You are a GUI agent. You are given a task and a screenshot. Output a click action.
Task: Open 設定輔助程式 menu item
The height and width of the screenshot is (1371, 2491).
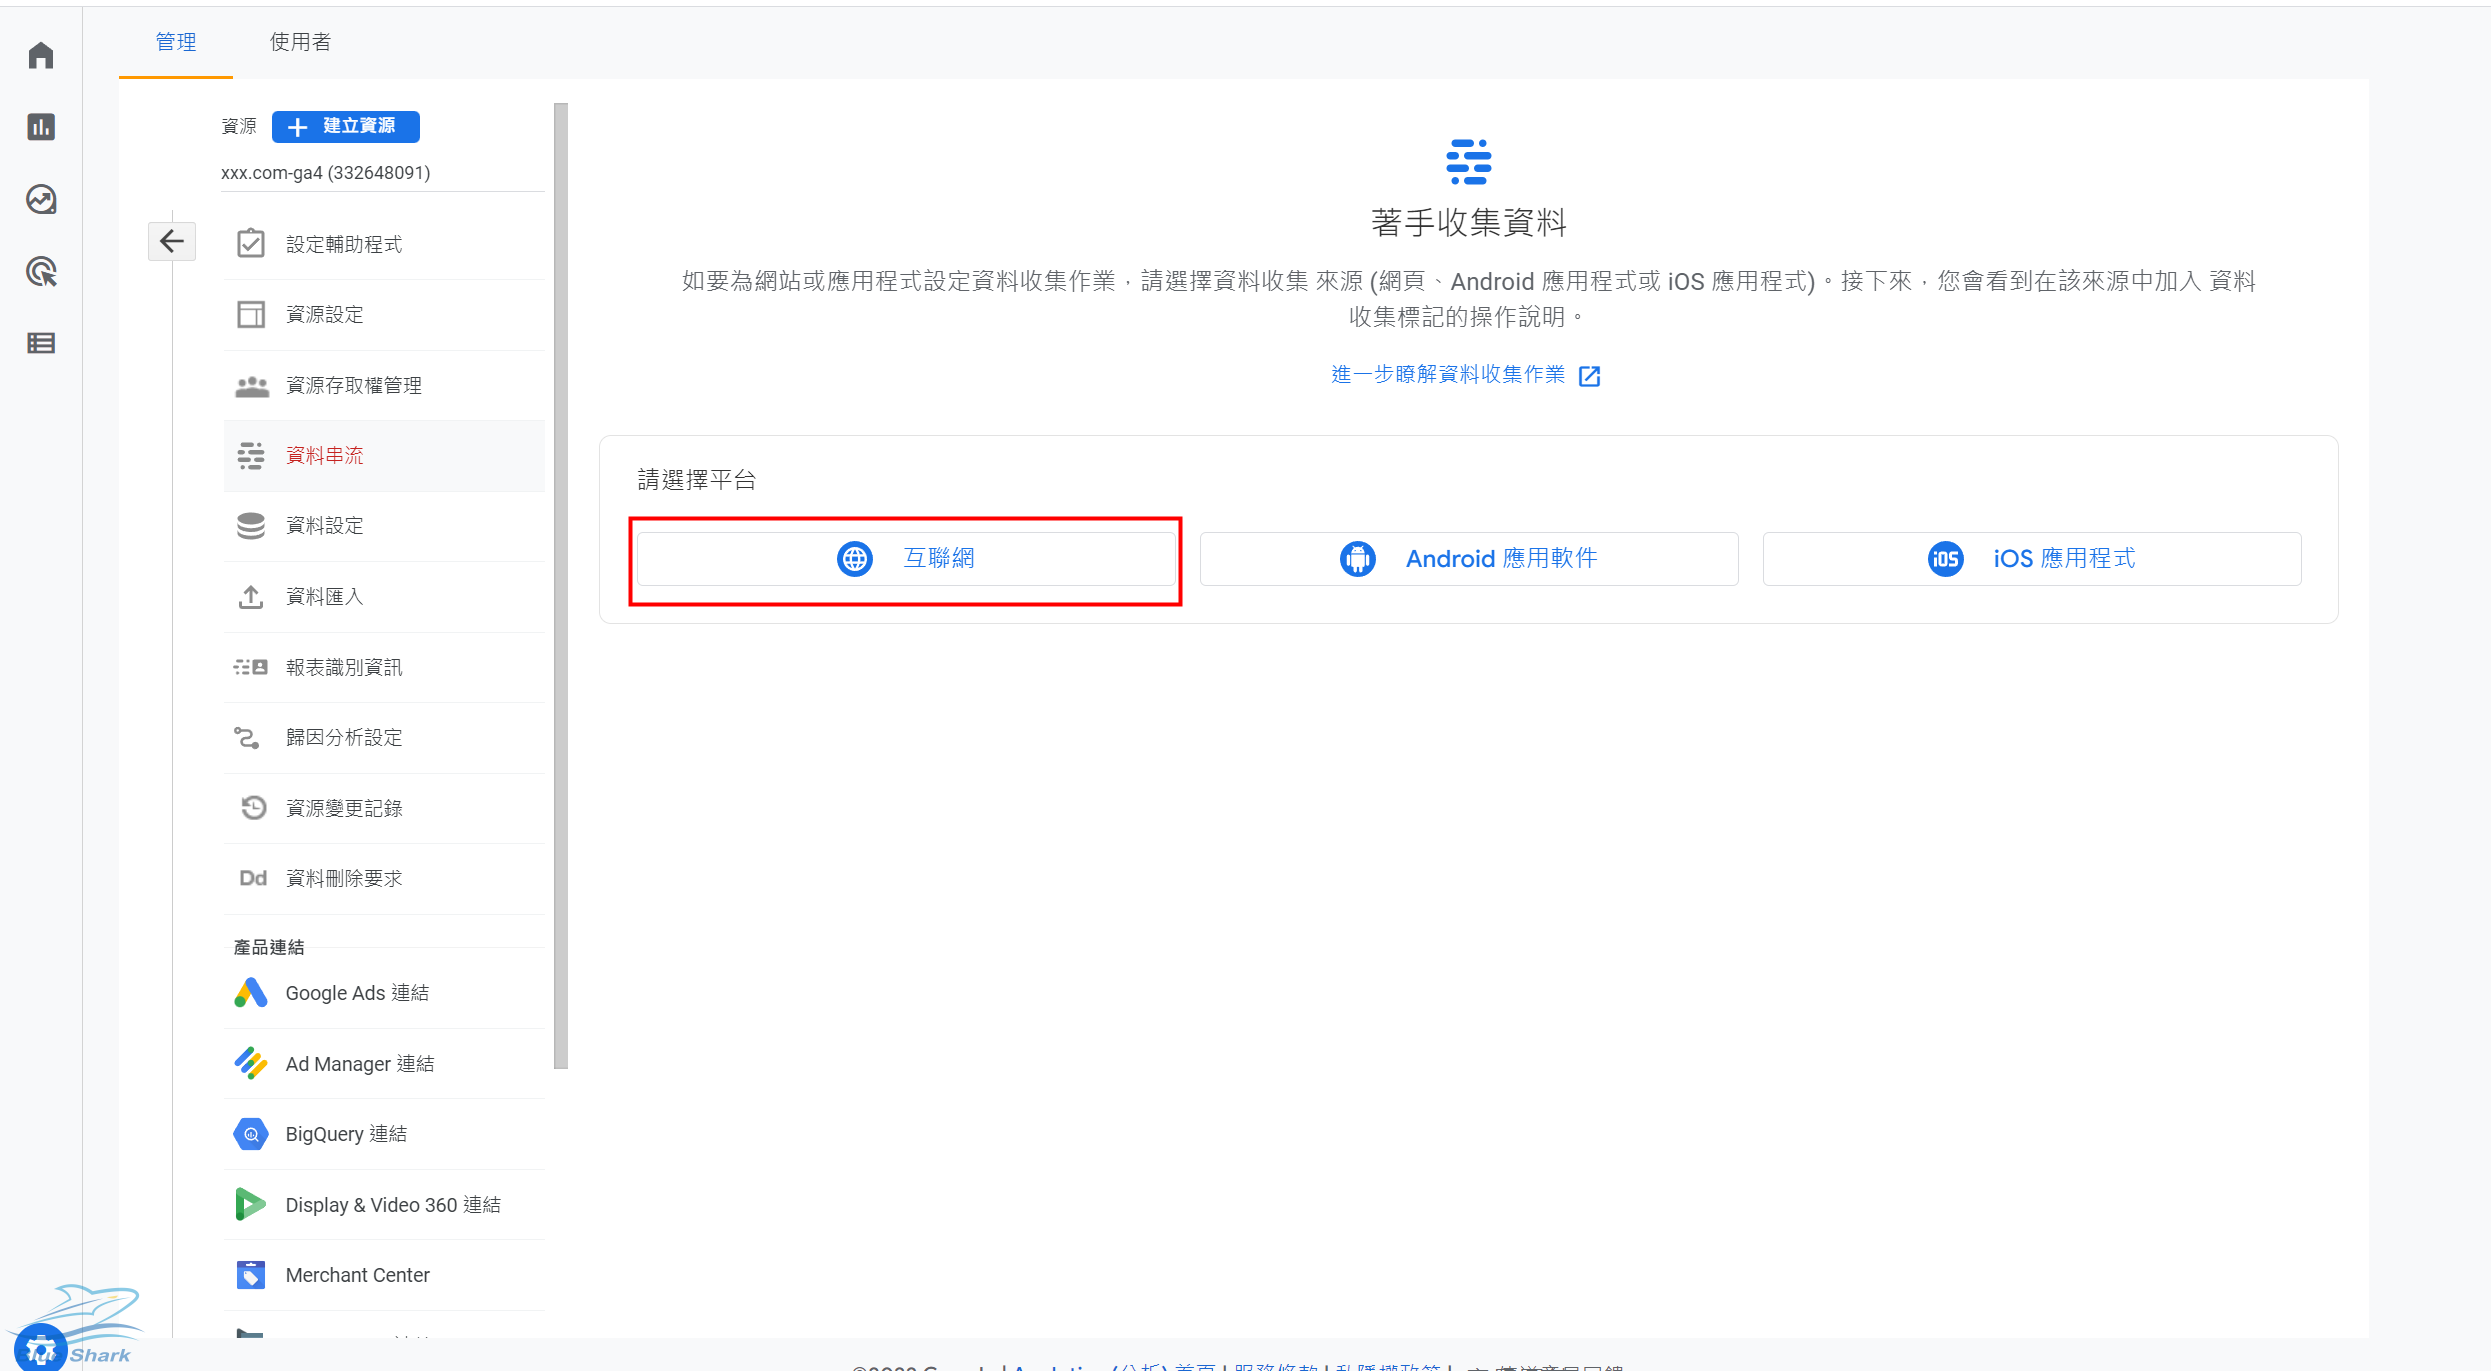click(384, 244)
